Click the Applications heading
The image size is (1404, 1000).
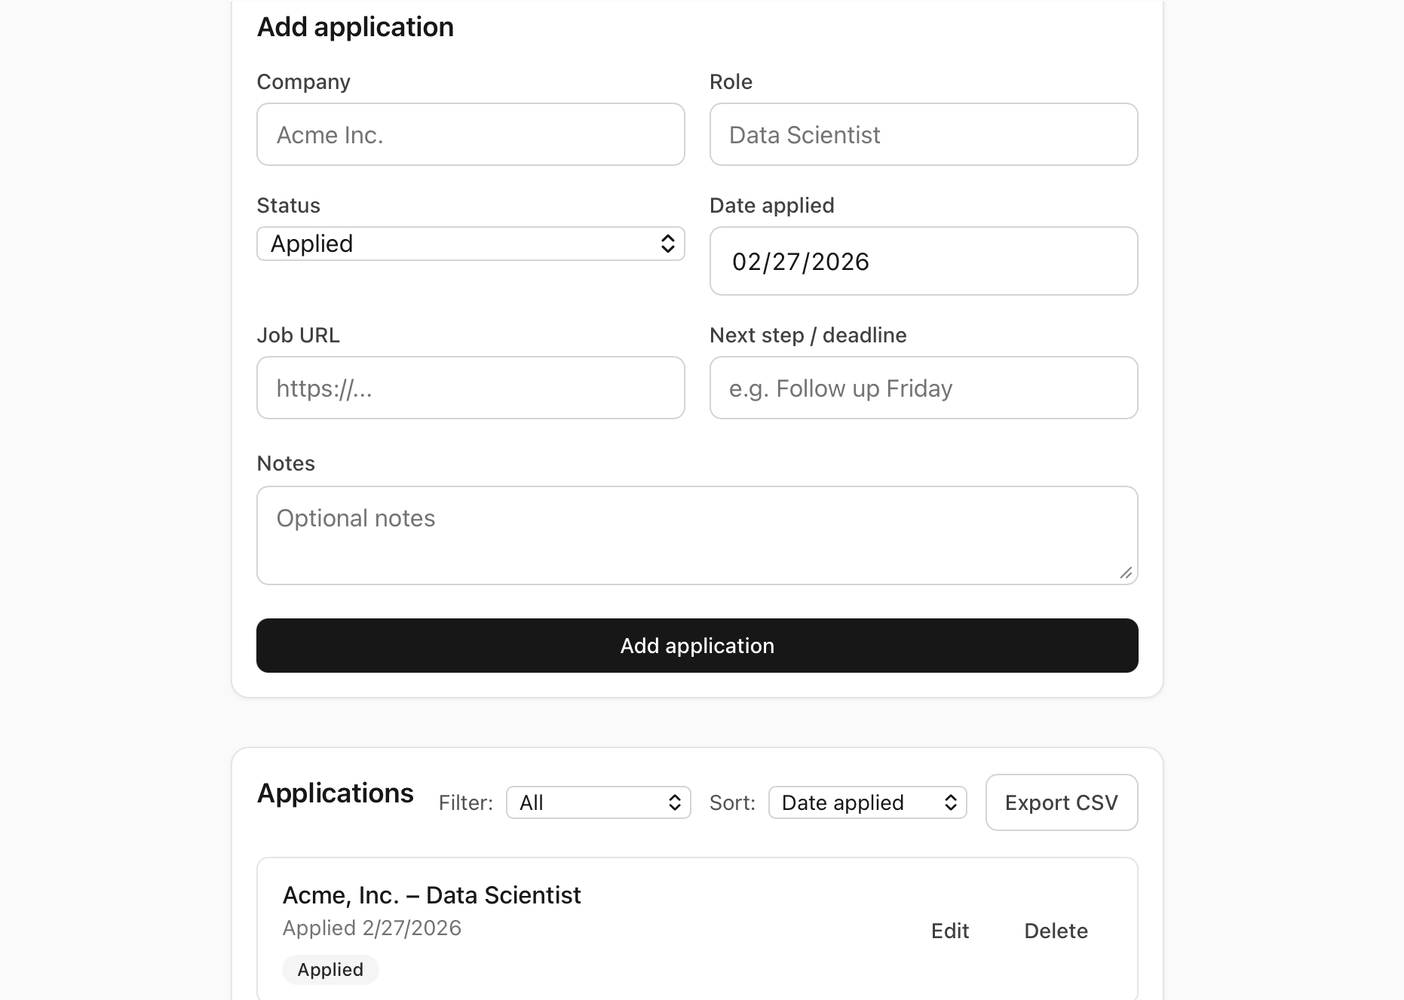pyautogui.click(x=335, y=793)
